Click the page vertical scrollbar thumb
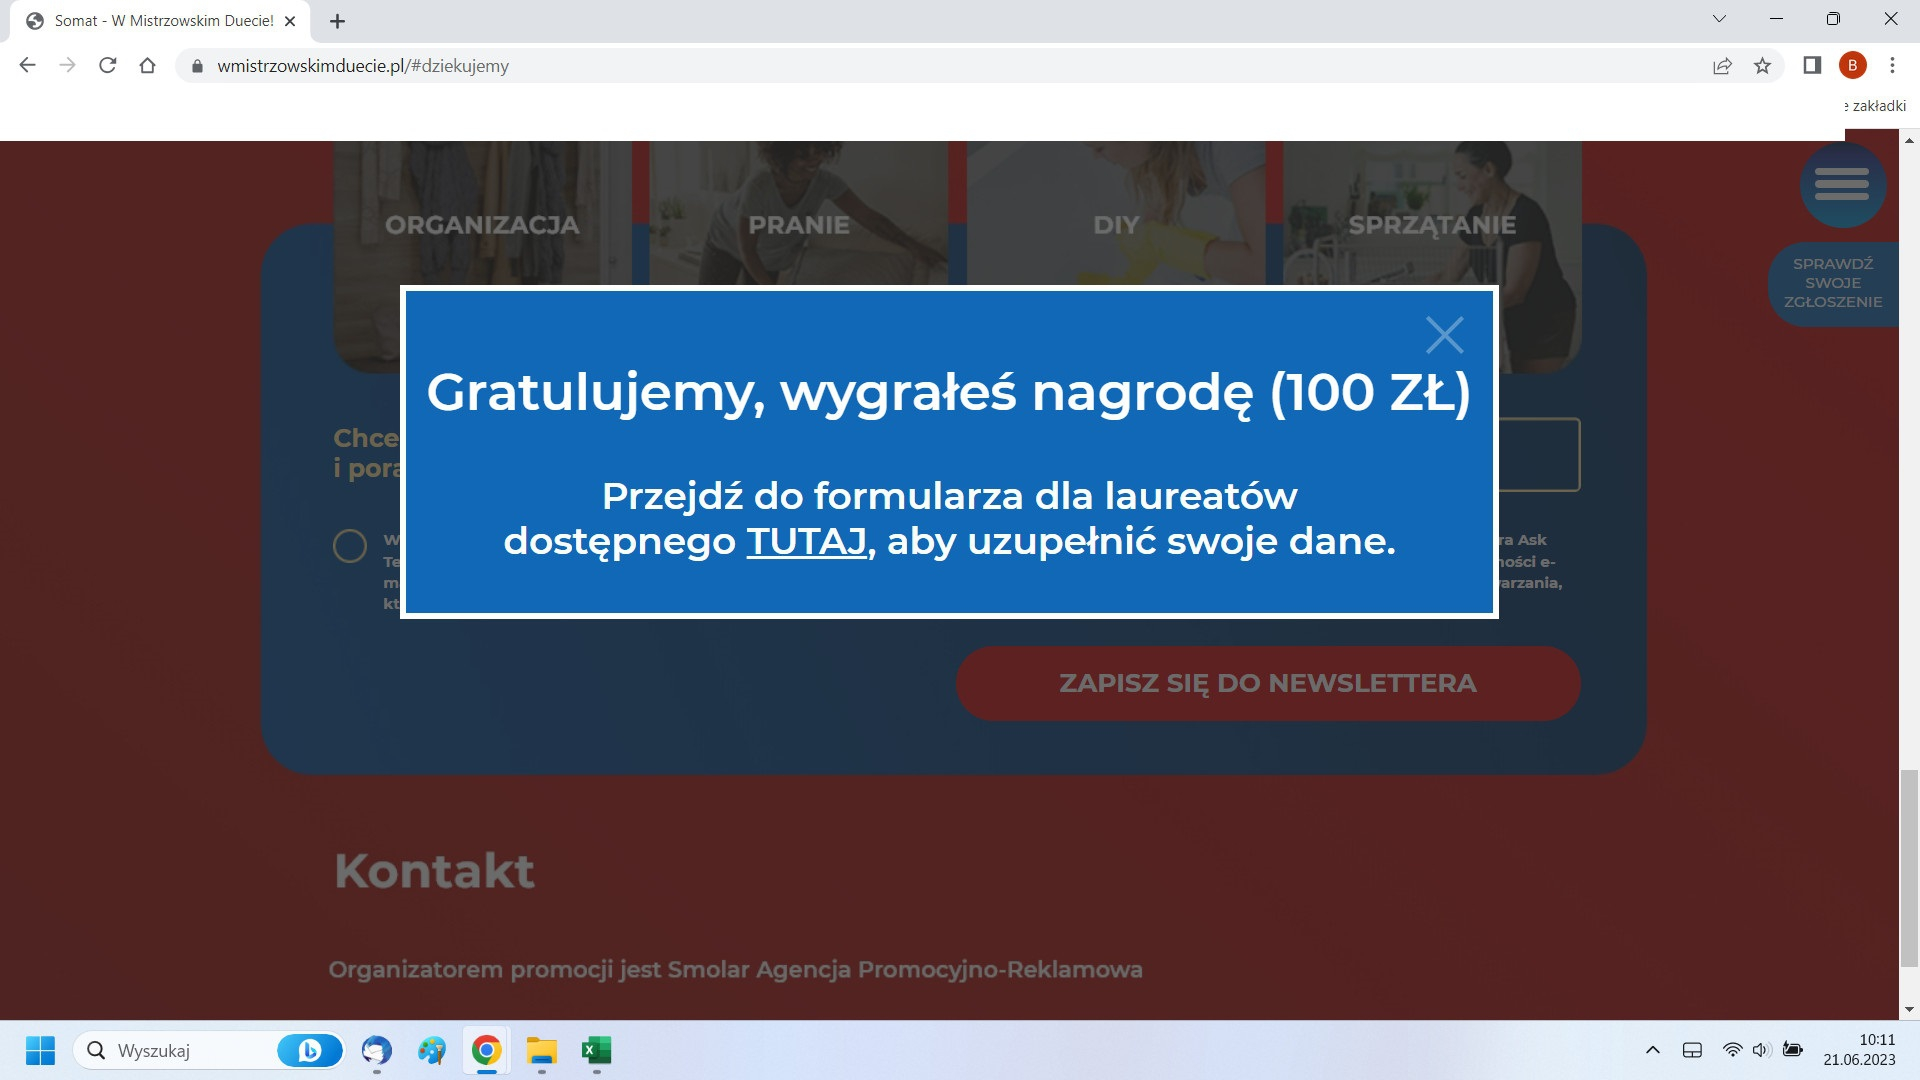1920x1080 pixels. (x=1909, y=868)
